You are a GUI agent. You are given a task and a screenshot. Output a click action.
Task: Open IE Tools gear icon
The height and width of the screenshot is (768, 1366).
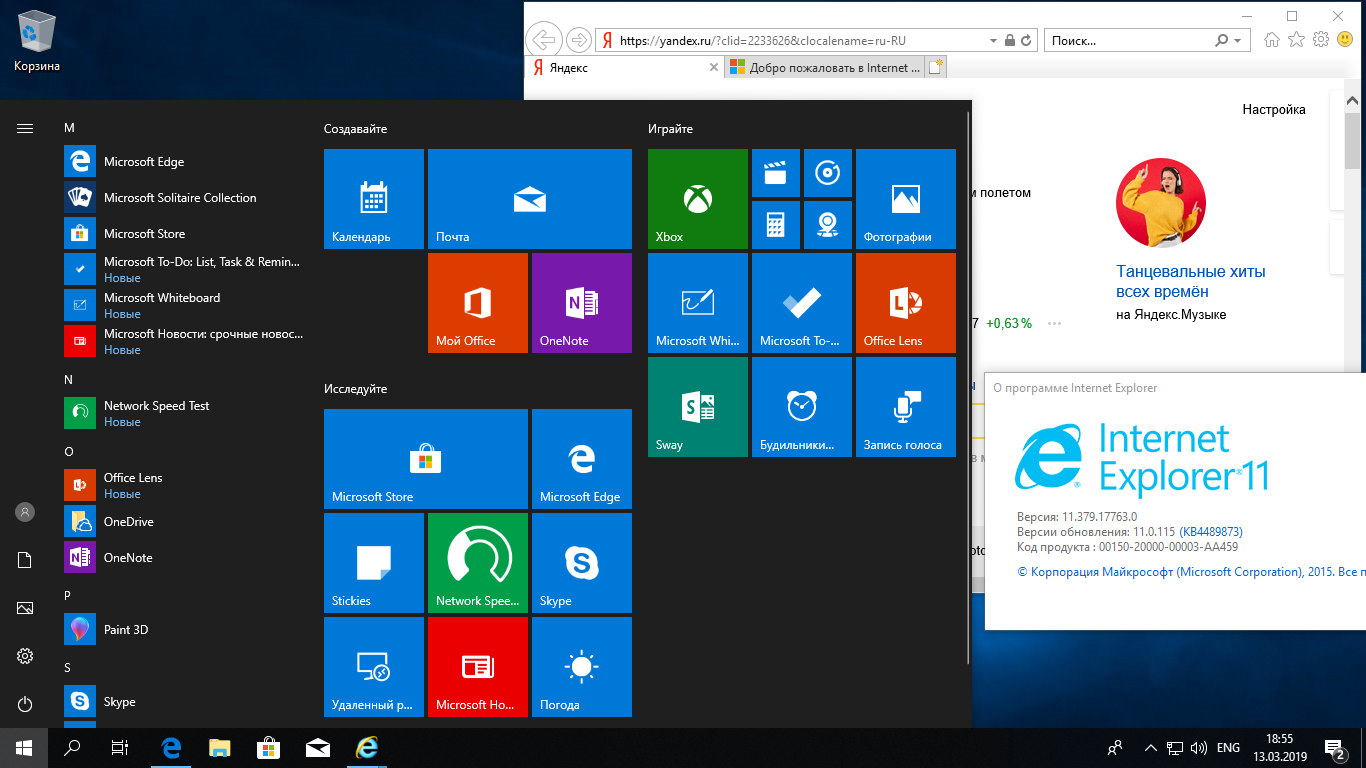pyautogui.click(x=1321, y=40)
